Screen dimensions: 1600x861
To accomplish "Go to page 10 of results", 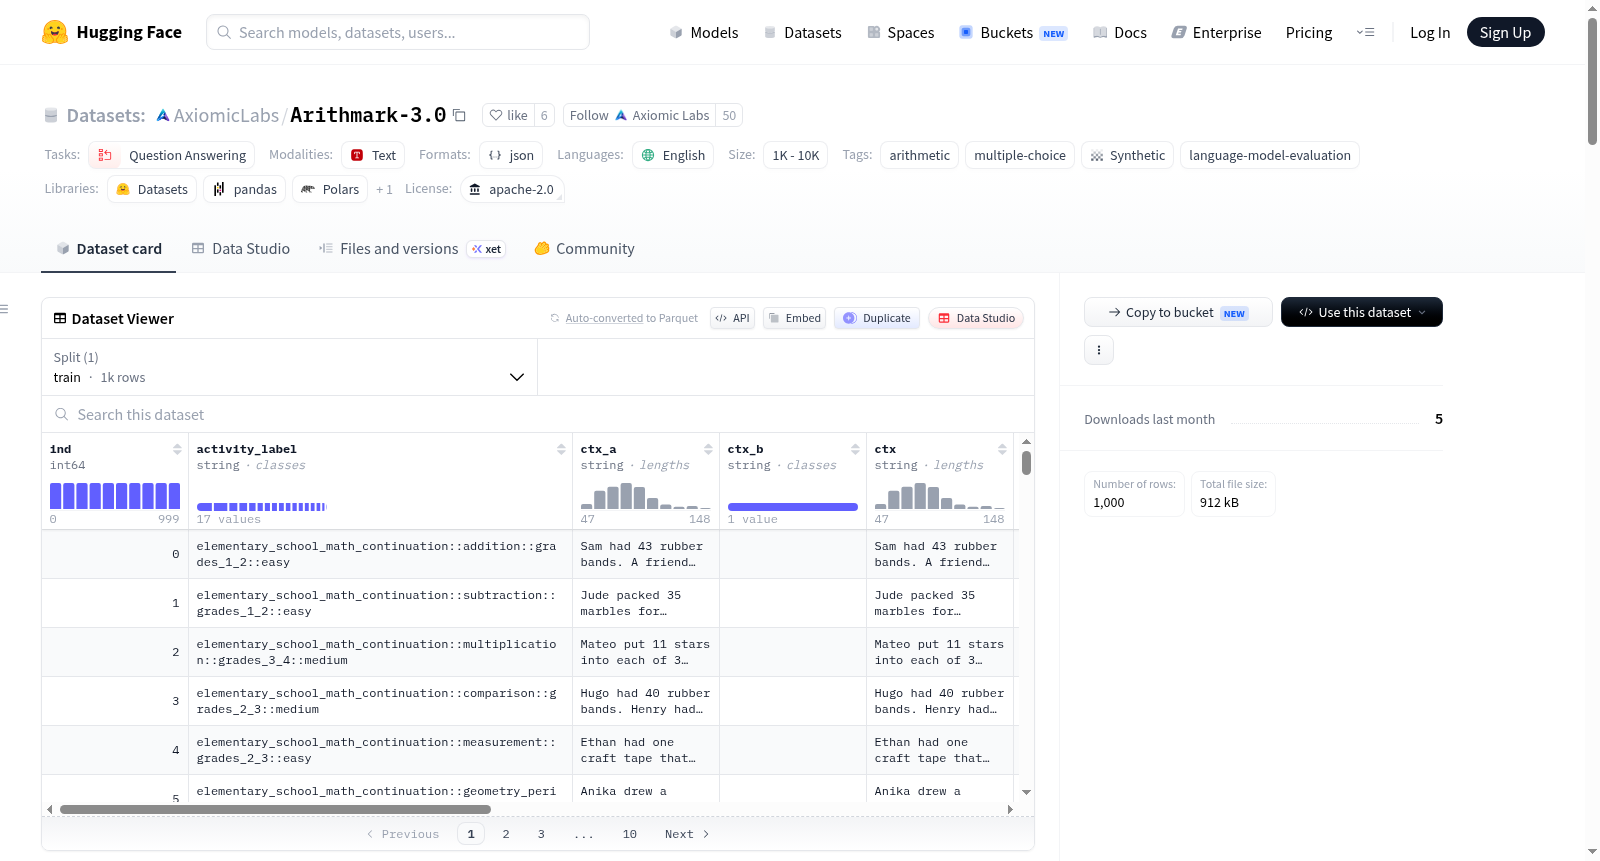I will click(630, 834).
